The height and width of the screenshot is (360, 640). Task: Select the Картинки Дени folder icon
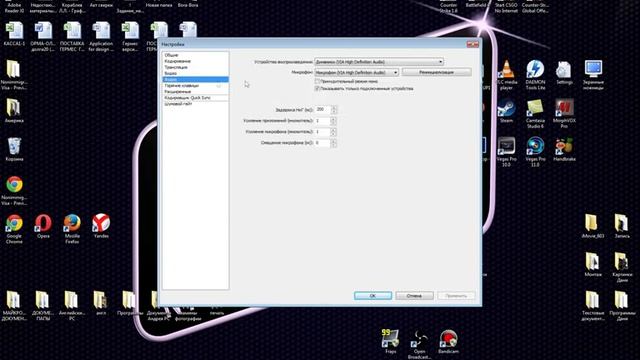coord(622,262)
